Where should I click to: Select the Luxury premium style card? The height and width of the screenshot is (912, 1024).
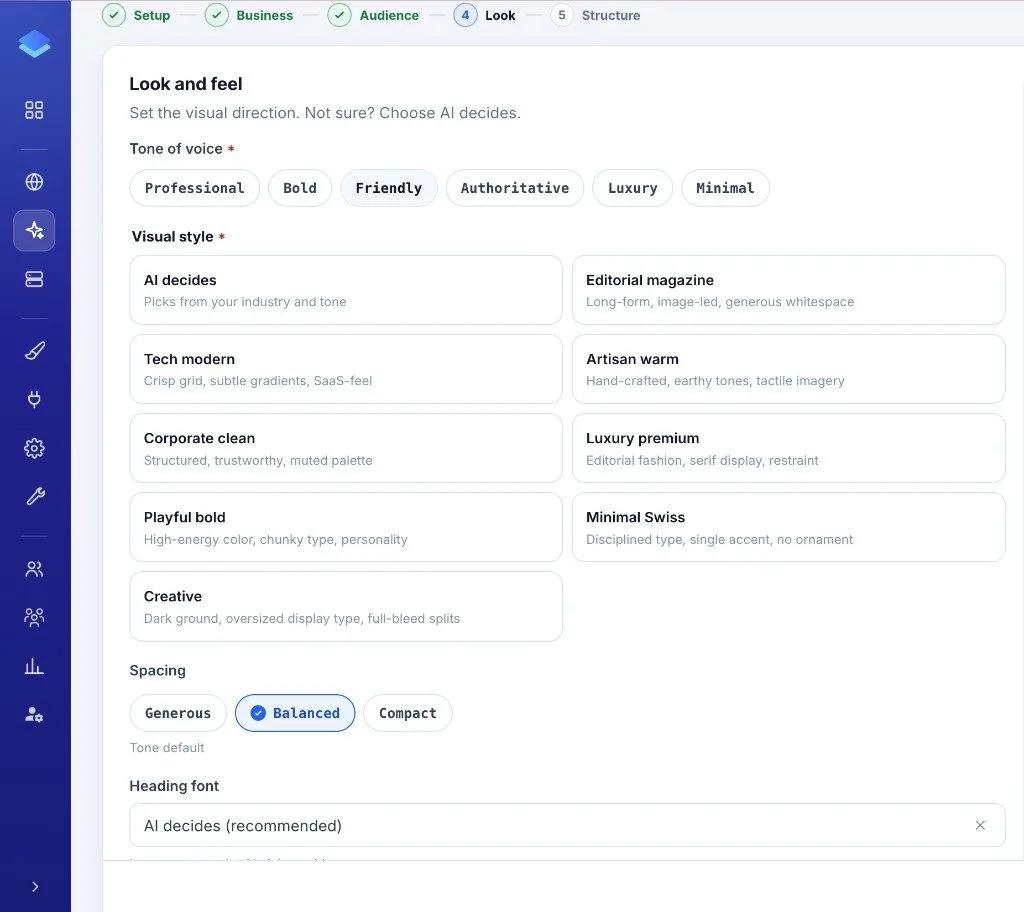(x=788, y=448)
